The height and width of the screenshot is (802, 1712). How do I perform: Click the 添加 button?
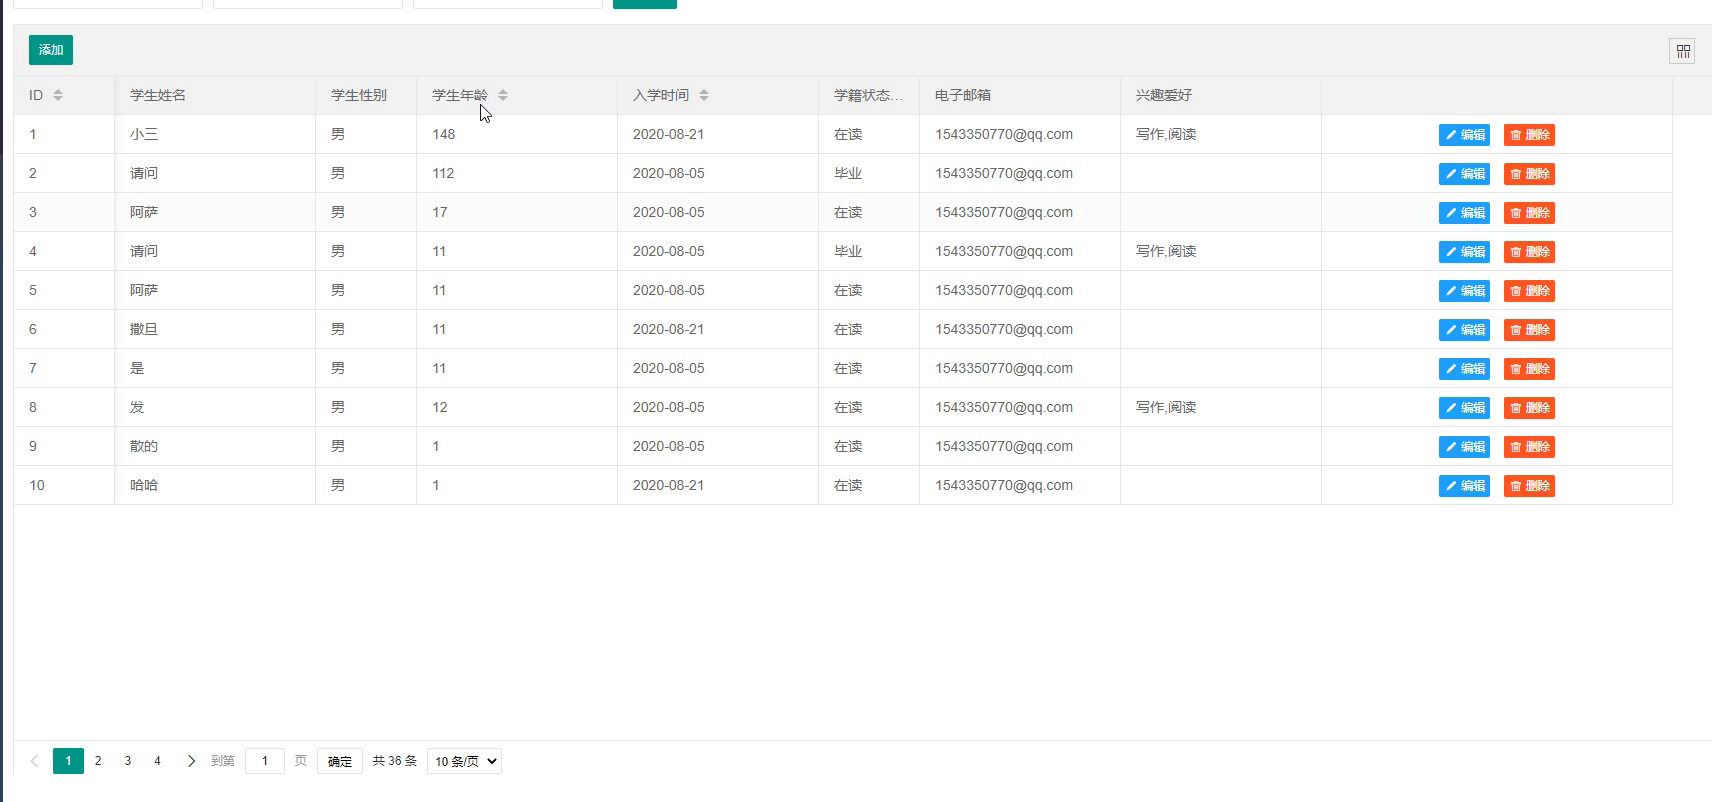51,50
